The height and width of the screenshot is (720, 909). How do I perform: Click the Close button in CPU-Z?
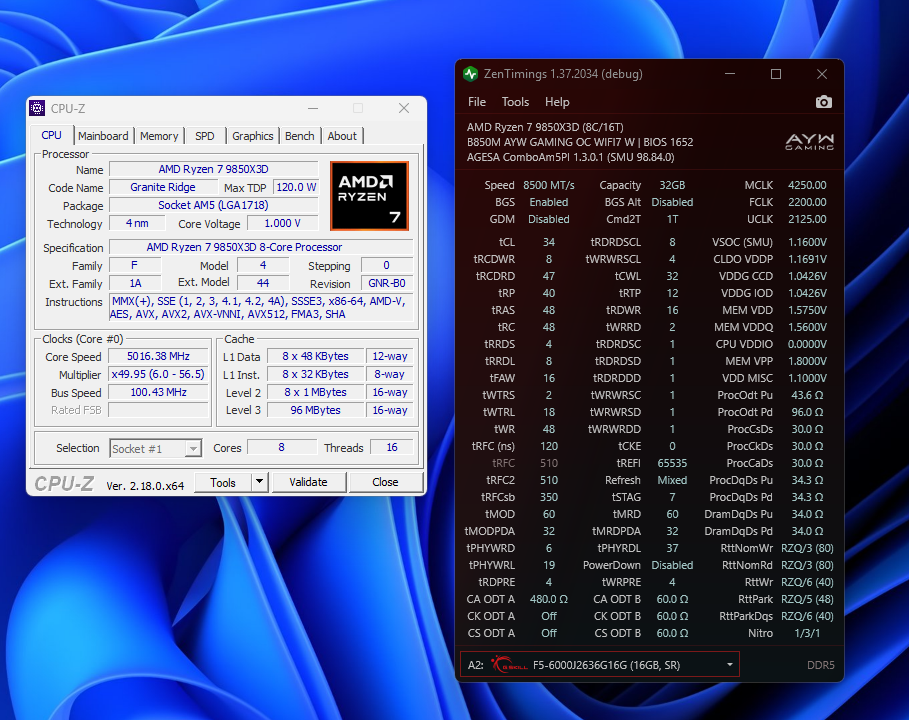385,482
